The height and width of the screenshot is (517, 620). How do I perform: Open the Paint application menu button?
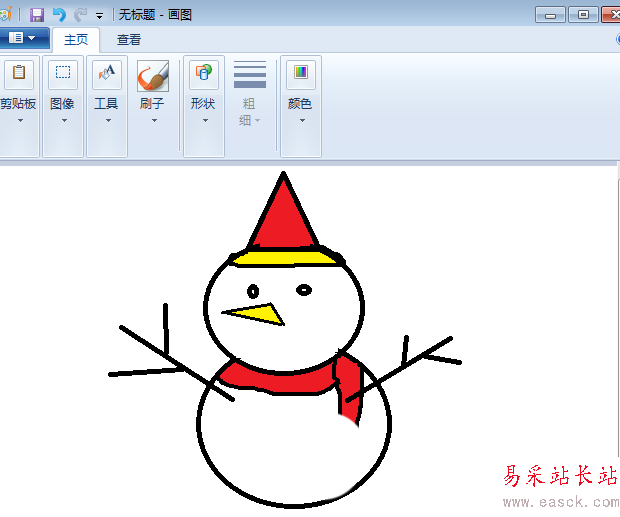tap(23, 38)
